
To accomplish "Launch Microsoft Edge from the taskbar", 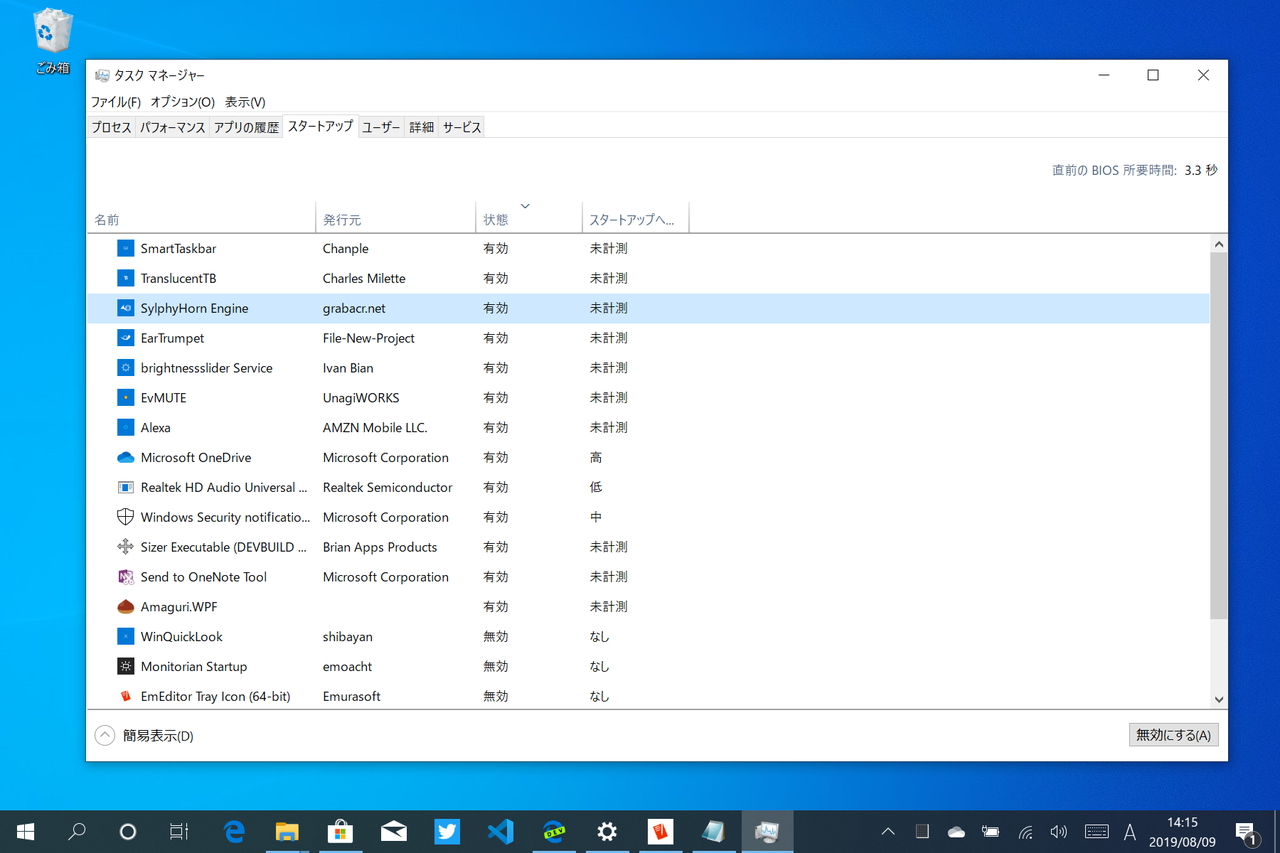I will pos(234,832).
